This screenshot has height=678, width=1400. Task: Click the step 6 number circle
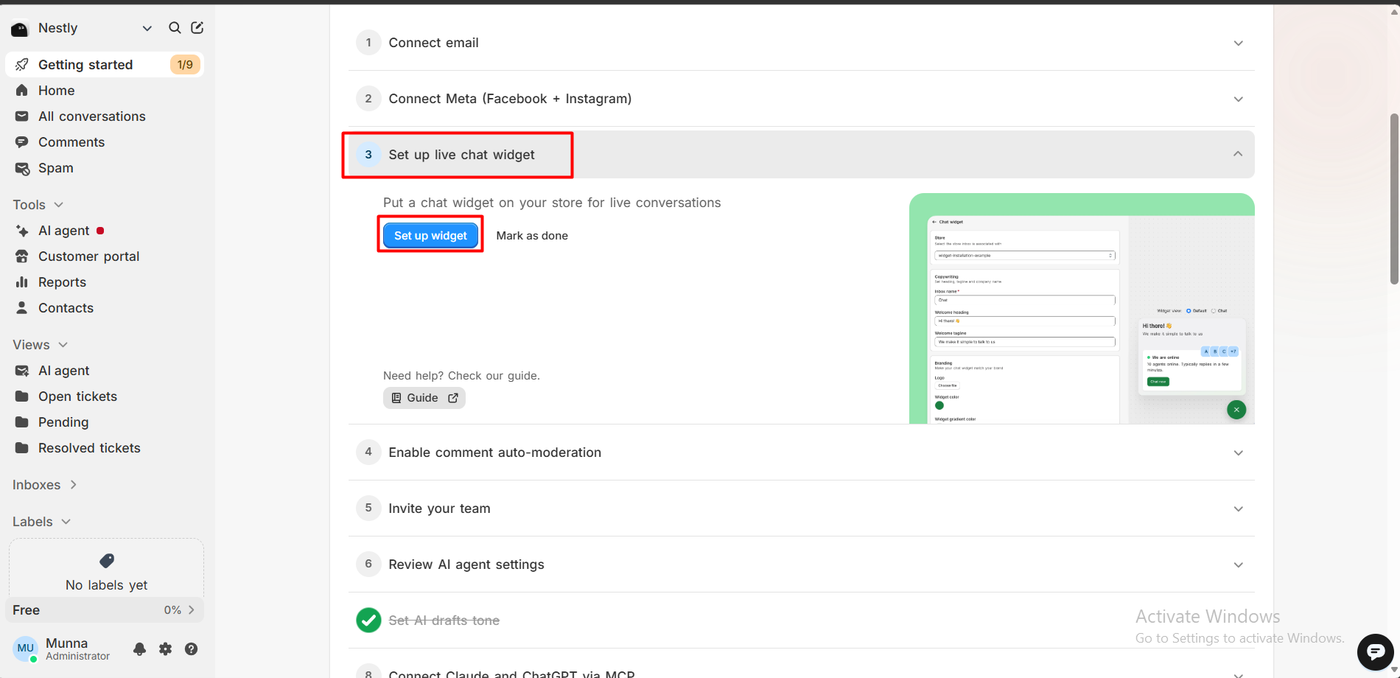click(x=368, y=564)
